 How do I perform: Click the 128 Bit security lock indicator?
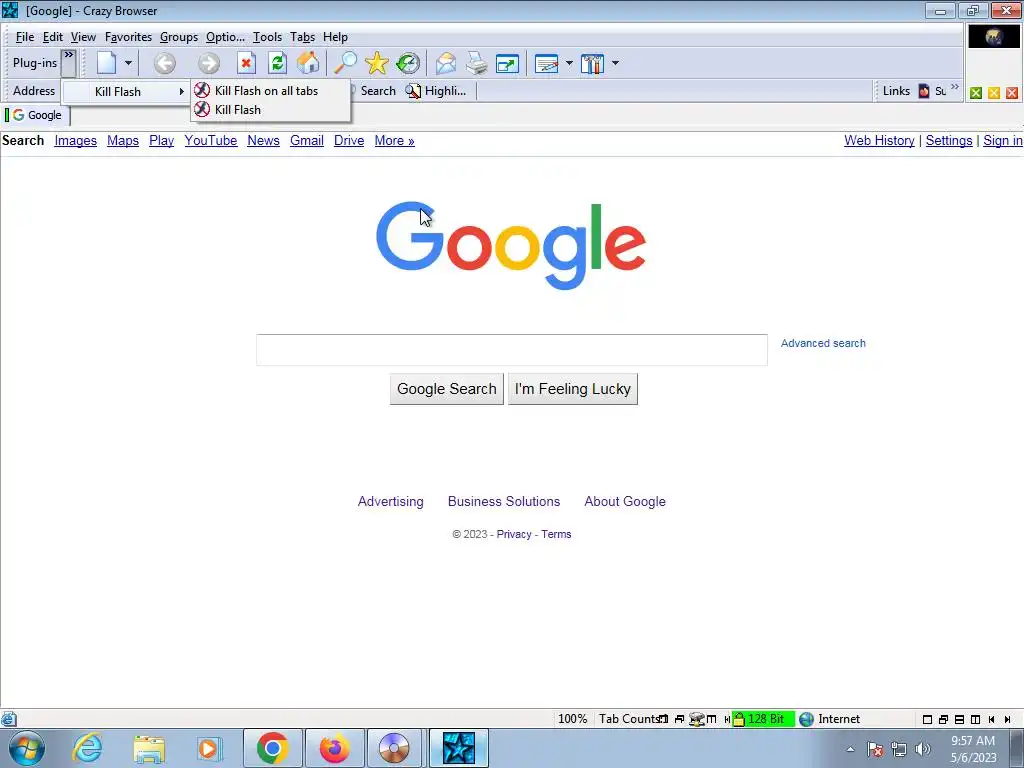[763, 719]
